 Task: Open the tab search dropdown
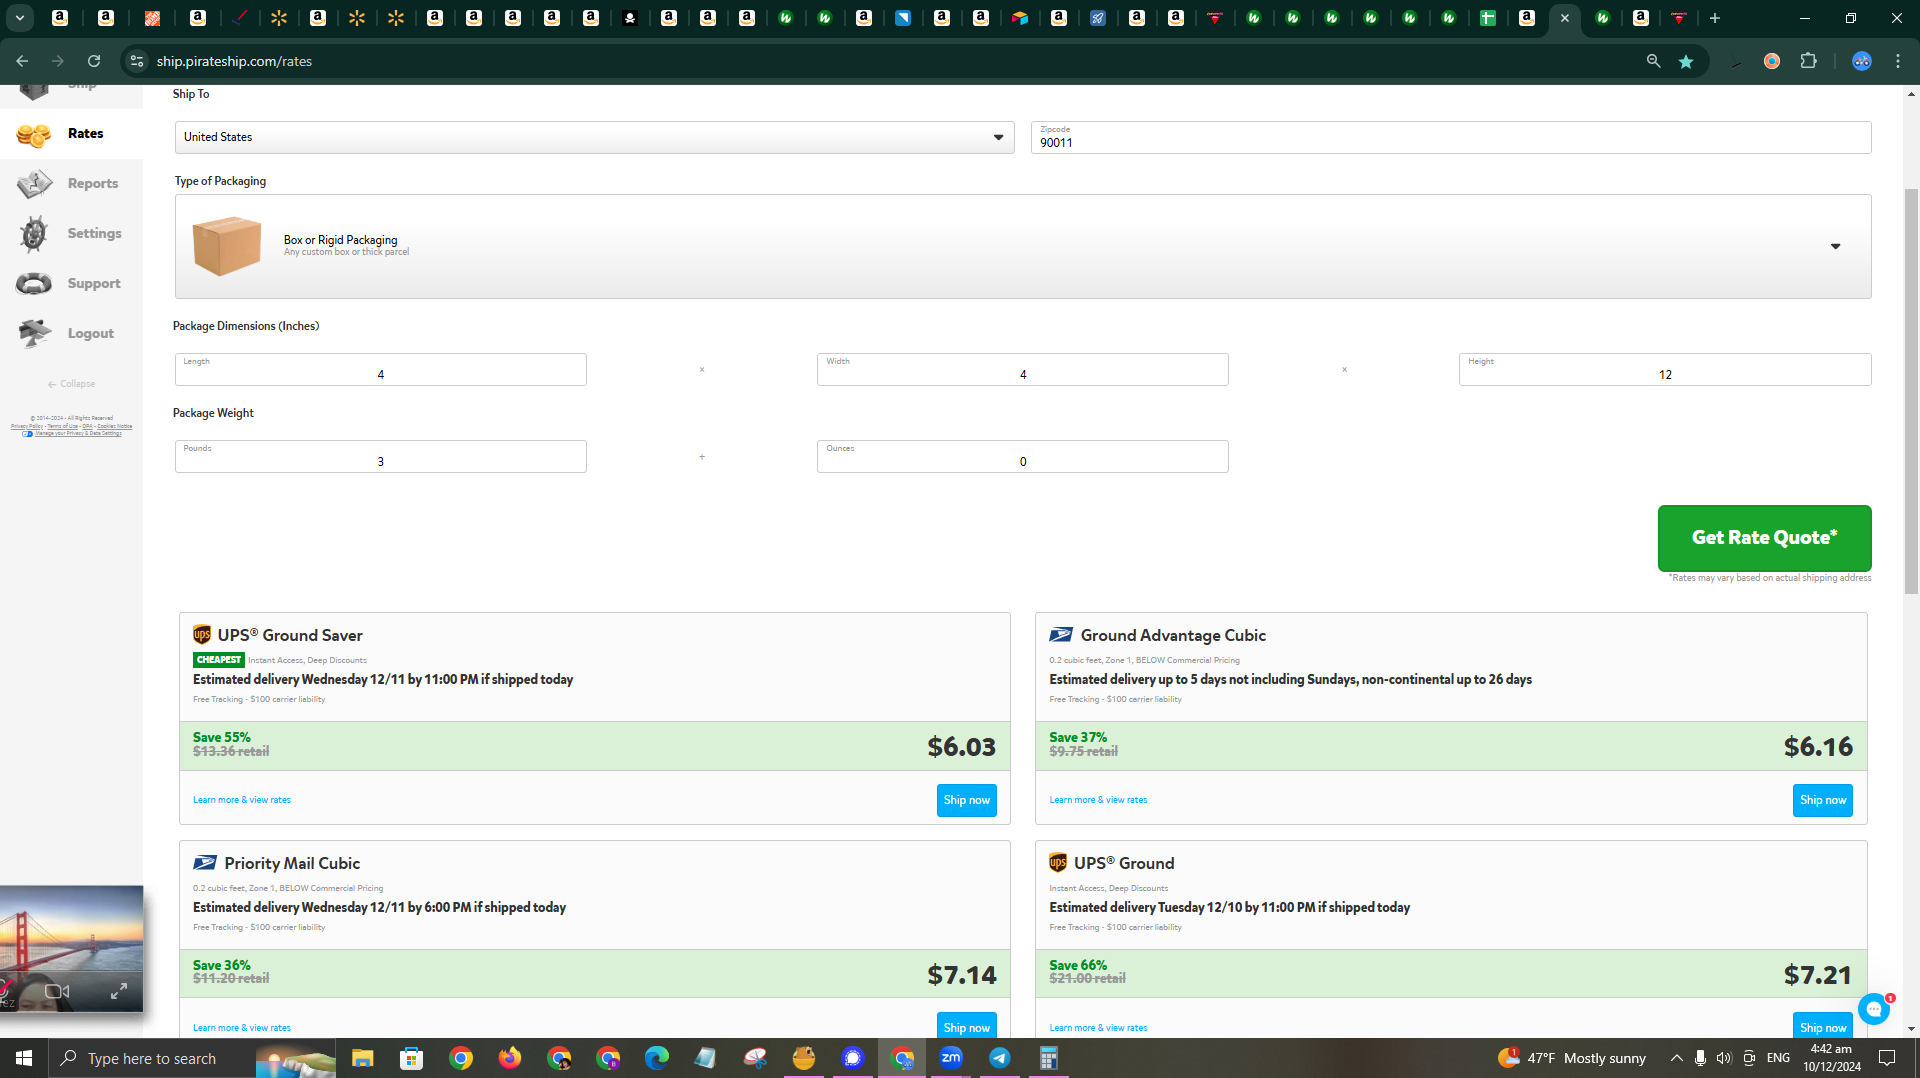19,18
